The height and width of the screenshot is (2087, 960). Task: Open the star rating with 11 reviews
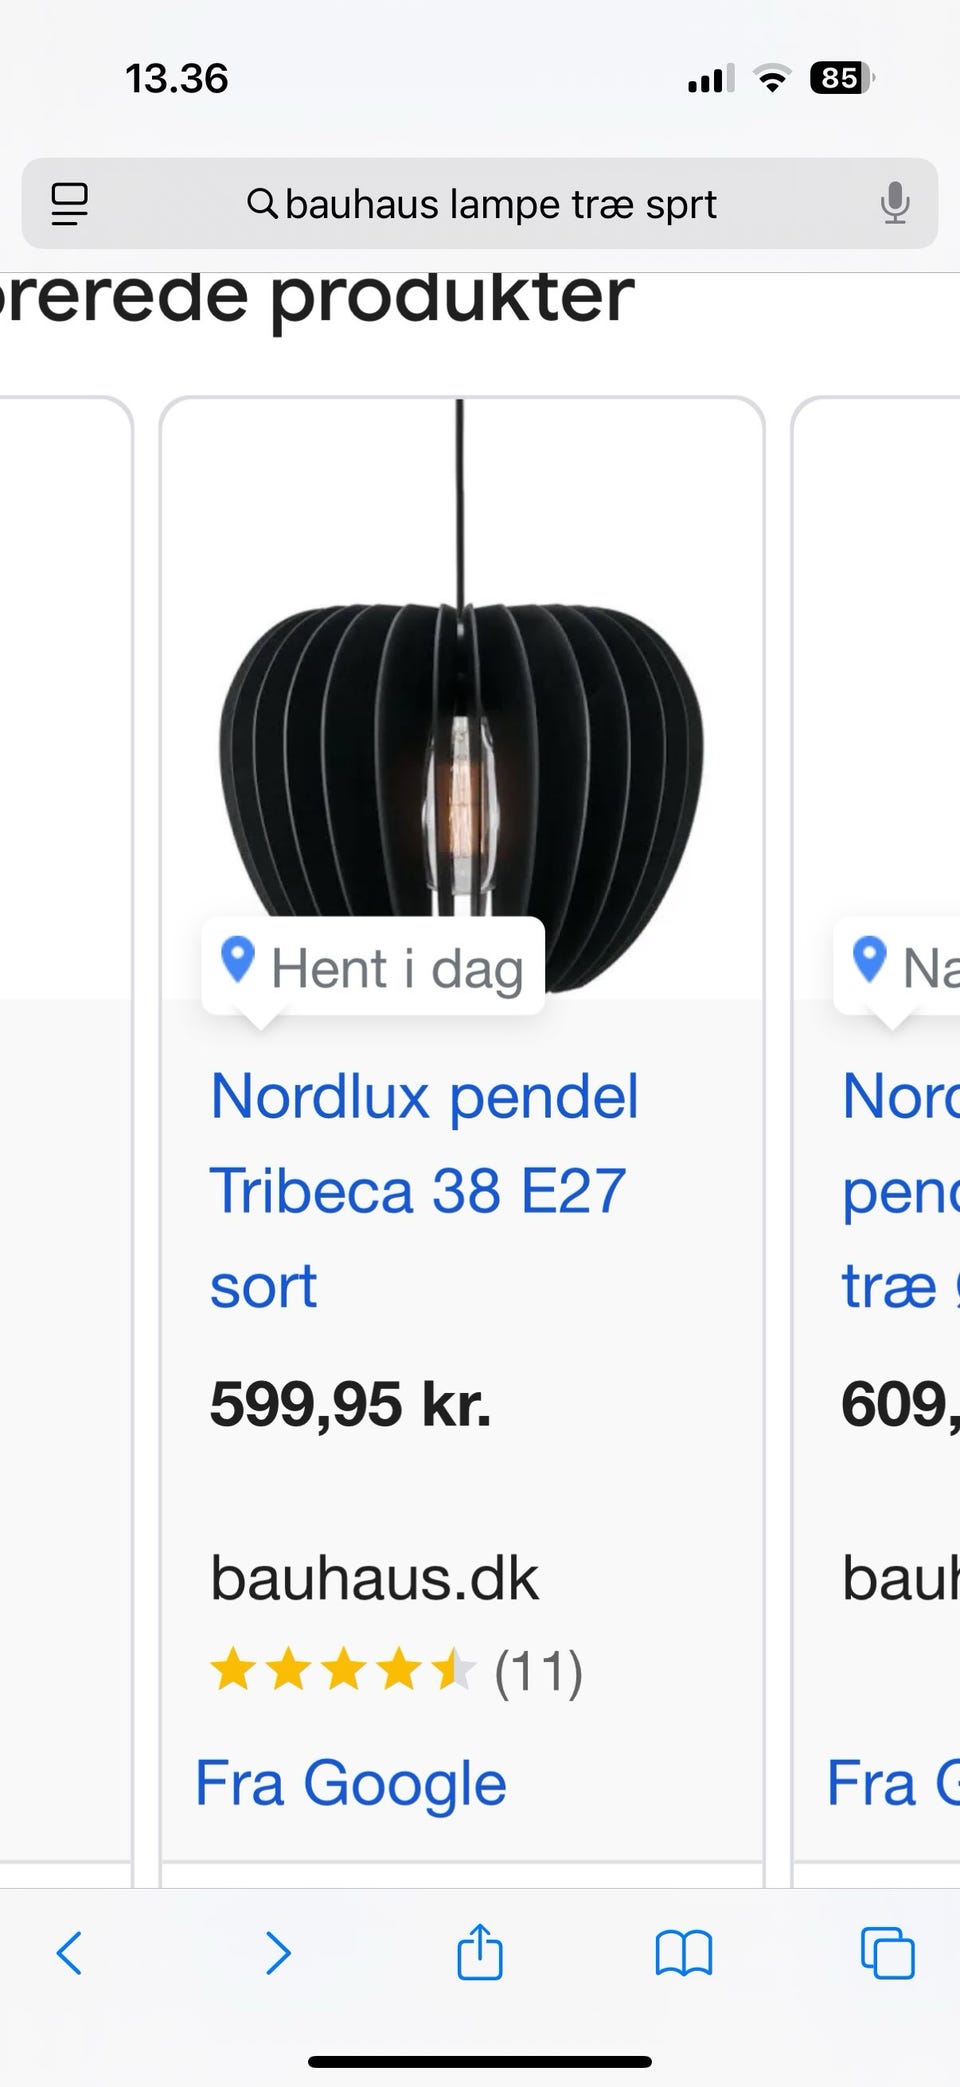point(396,1671)
